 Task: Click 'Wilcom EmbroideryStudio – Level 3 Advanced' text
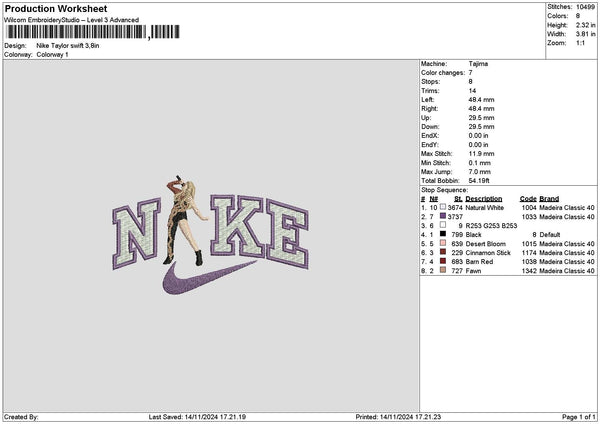(x=72, y=20)
